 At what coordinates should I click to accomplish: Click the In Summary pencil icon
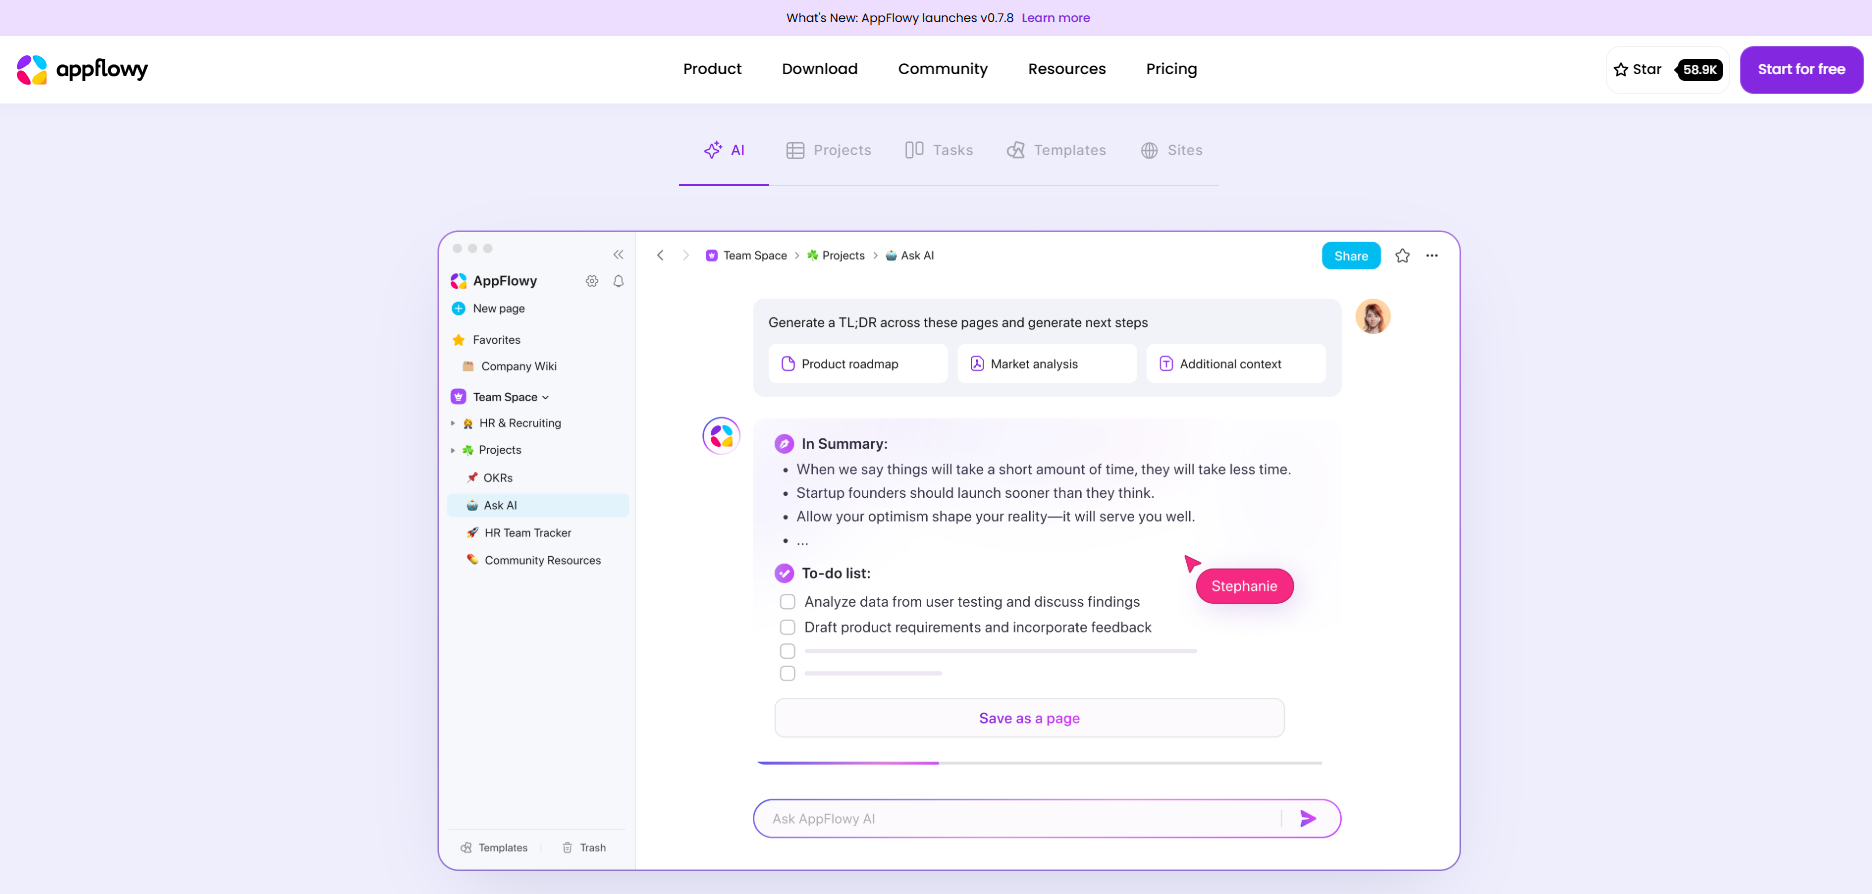click(785, 444)
